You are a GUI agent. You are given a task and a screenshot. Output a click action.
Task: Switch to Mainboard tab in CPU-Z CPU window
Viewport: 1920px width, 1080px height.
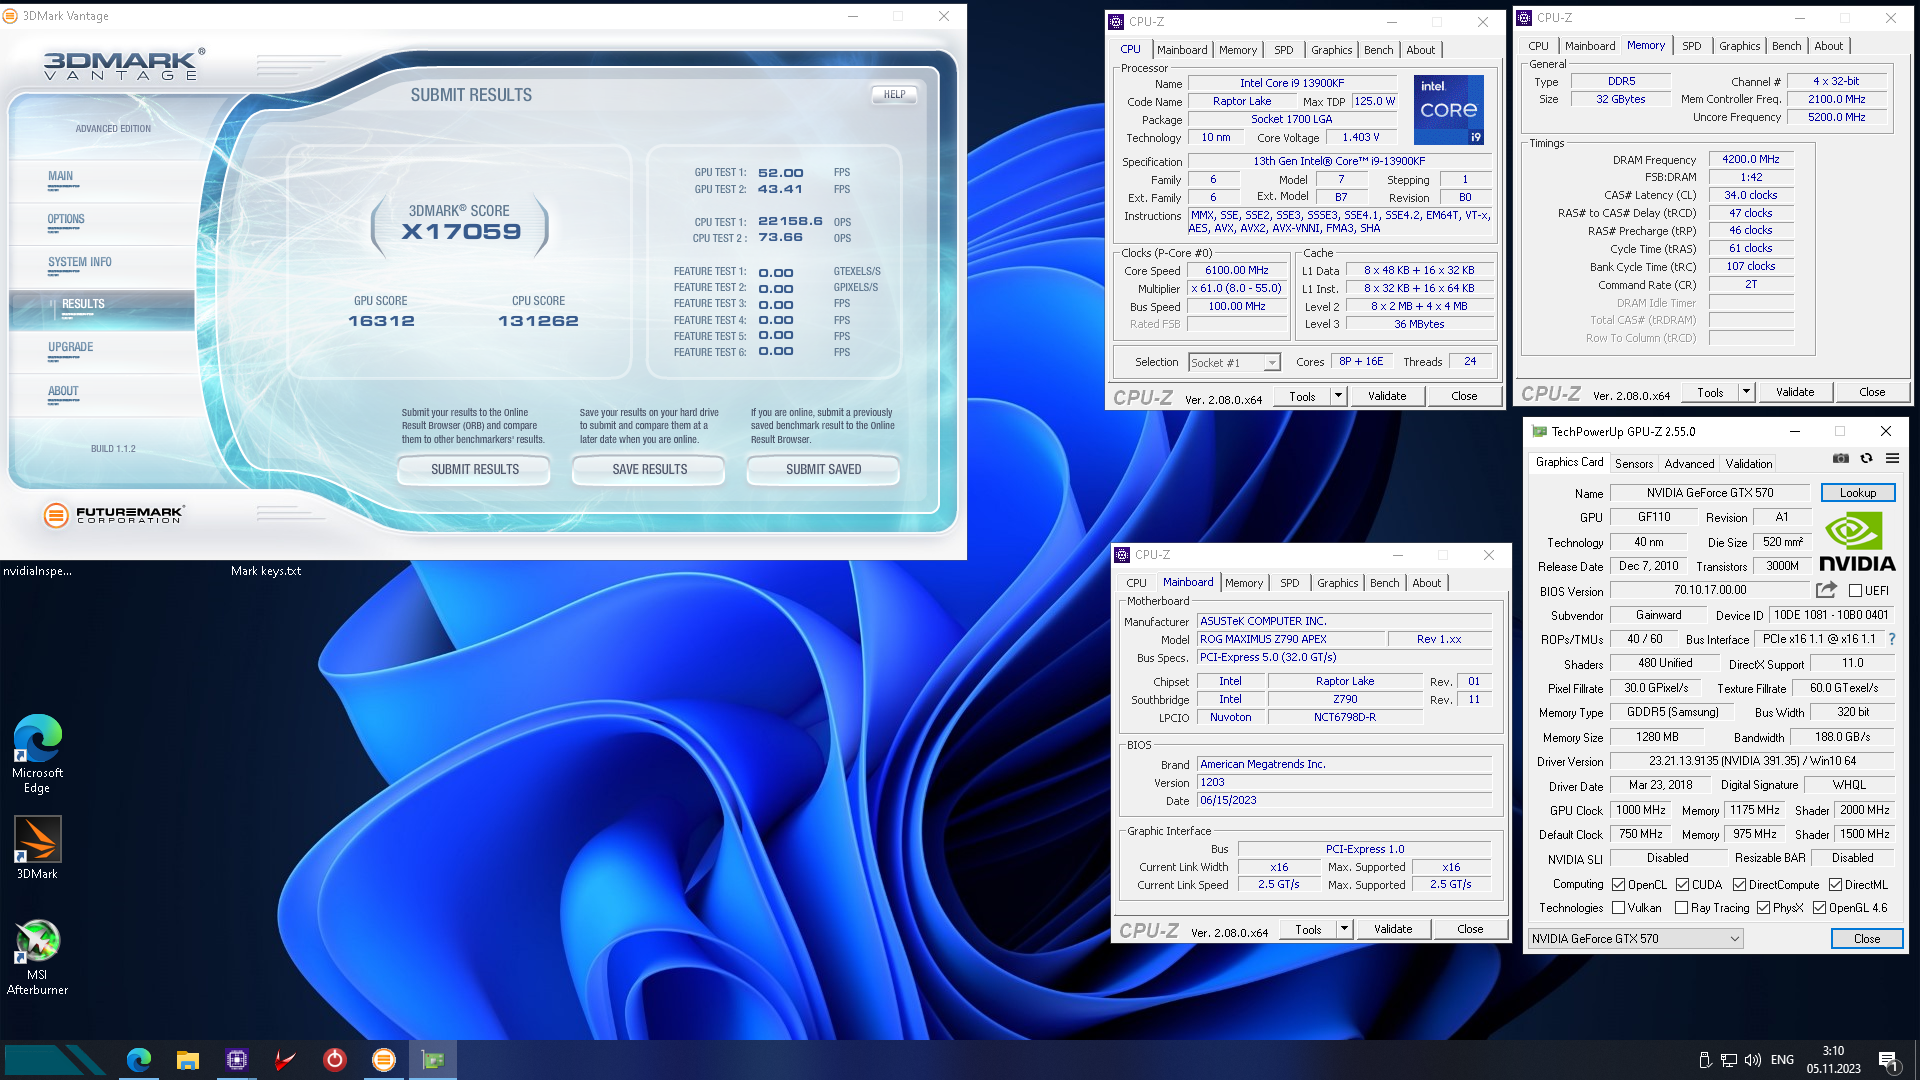pos(1182,50)
